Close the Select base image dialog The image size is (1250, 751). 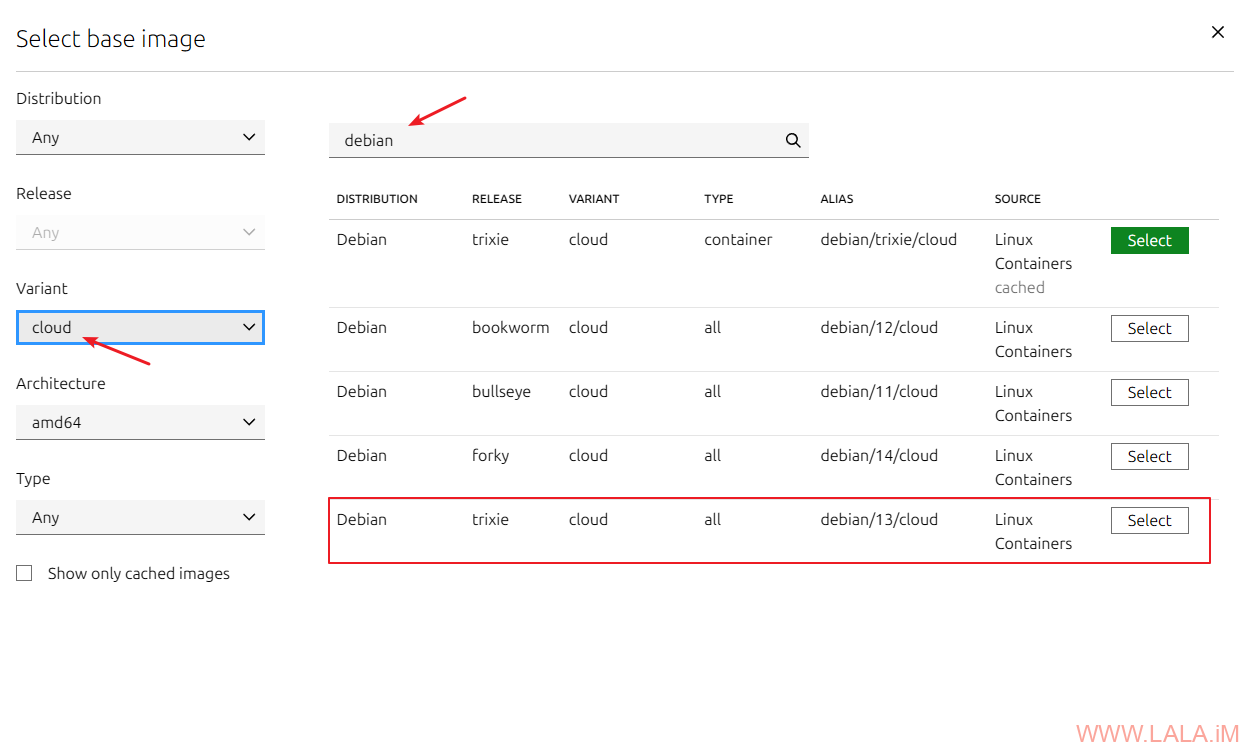pyautogui.click(x=1217, y=32)
